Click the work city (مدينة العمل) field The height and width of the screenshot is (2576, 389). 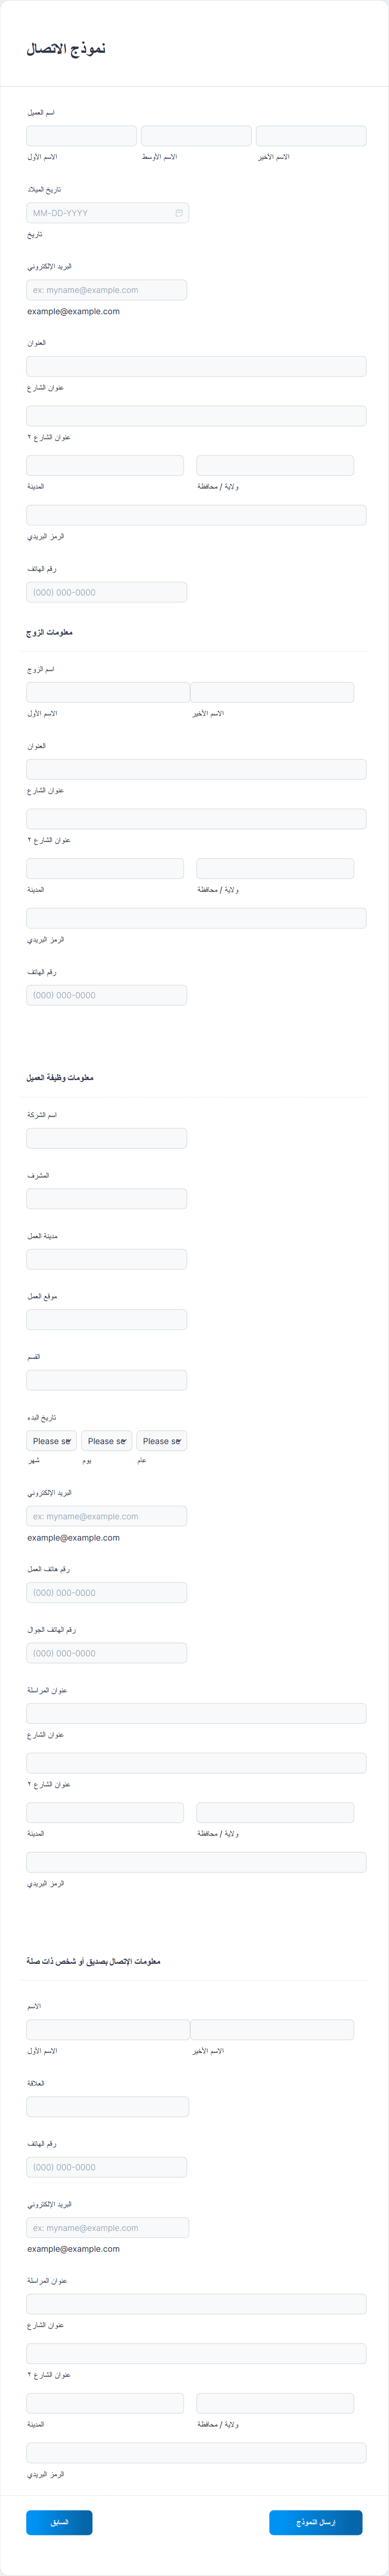coord(106,1259)
